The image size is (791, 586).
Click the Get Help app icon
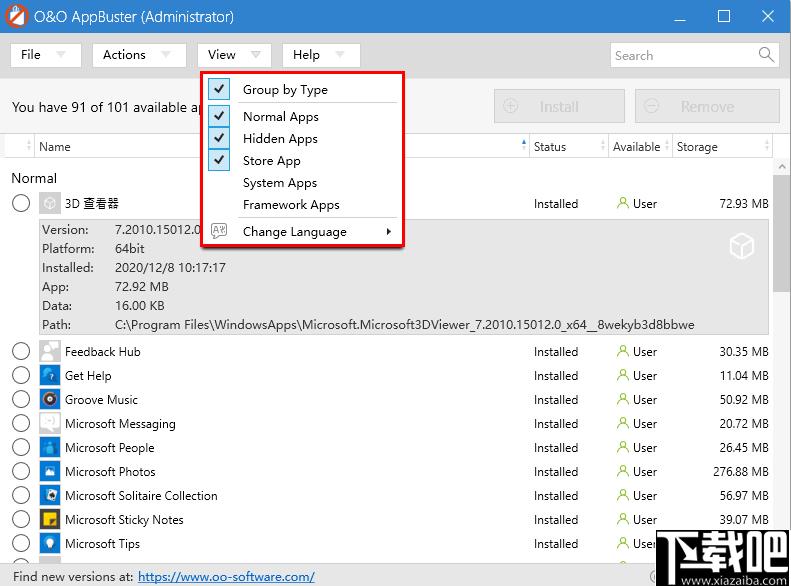[49, 375]
